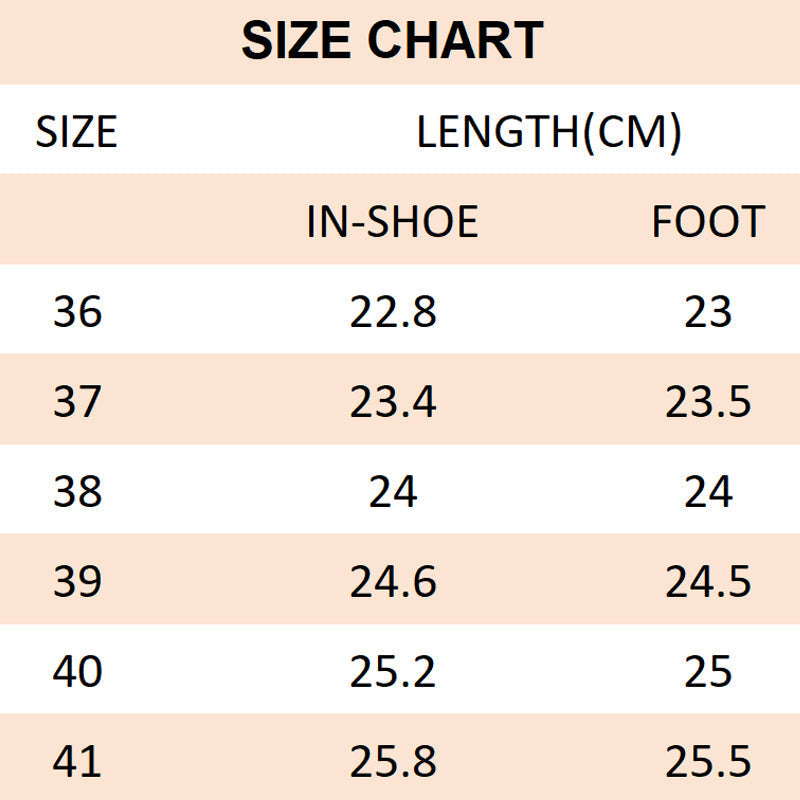Select the 24.6 in-shoe length cell

point(393,582)
